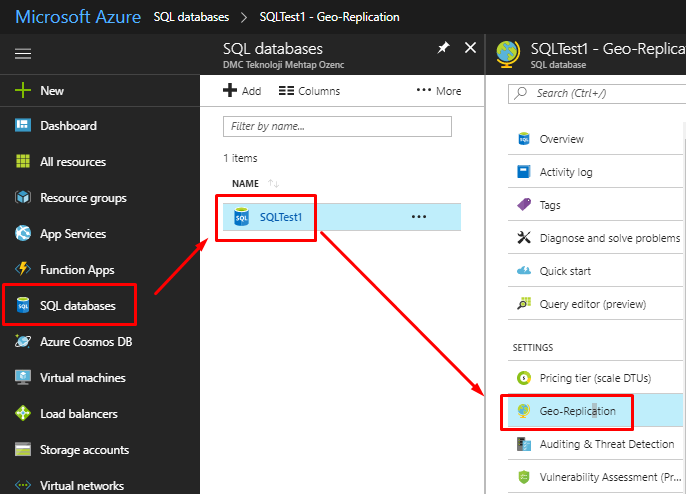Click the large Geo-Replication blade globe icon

508,54
